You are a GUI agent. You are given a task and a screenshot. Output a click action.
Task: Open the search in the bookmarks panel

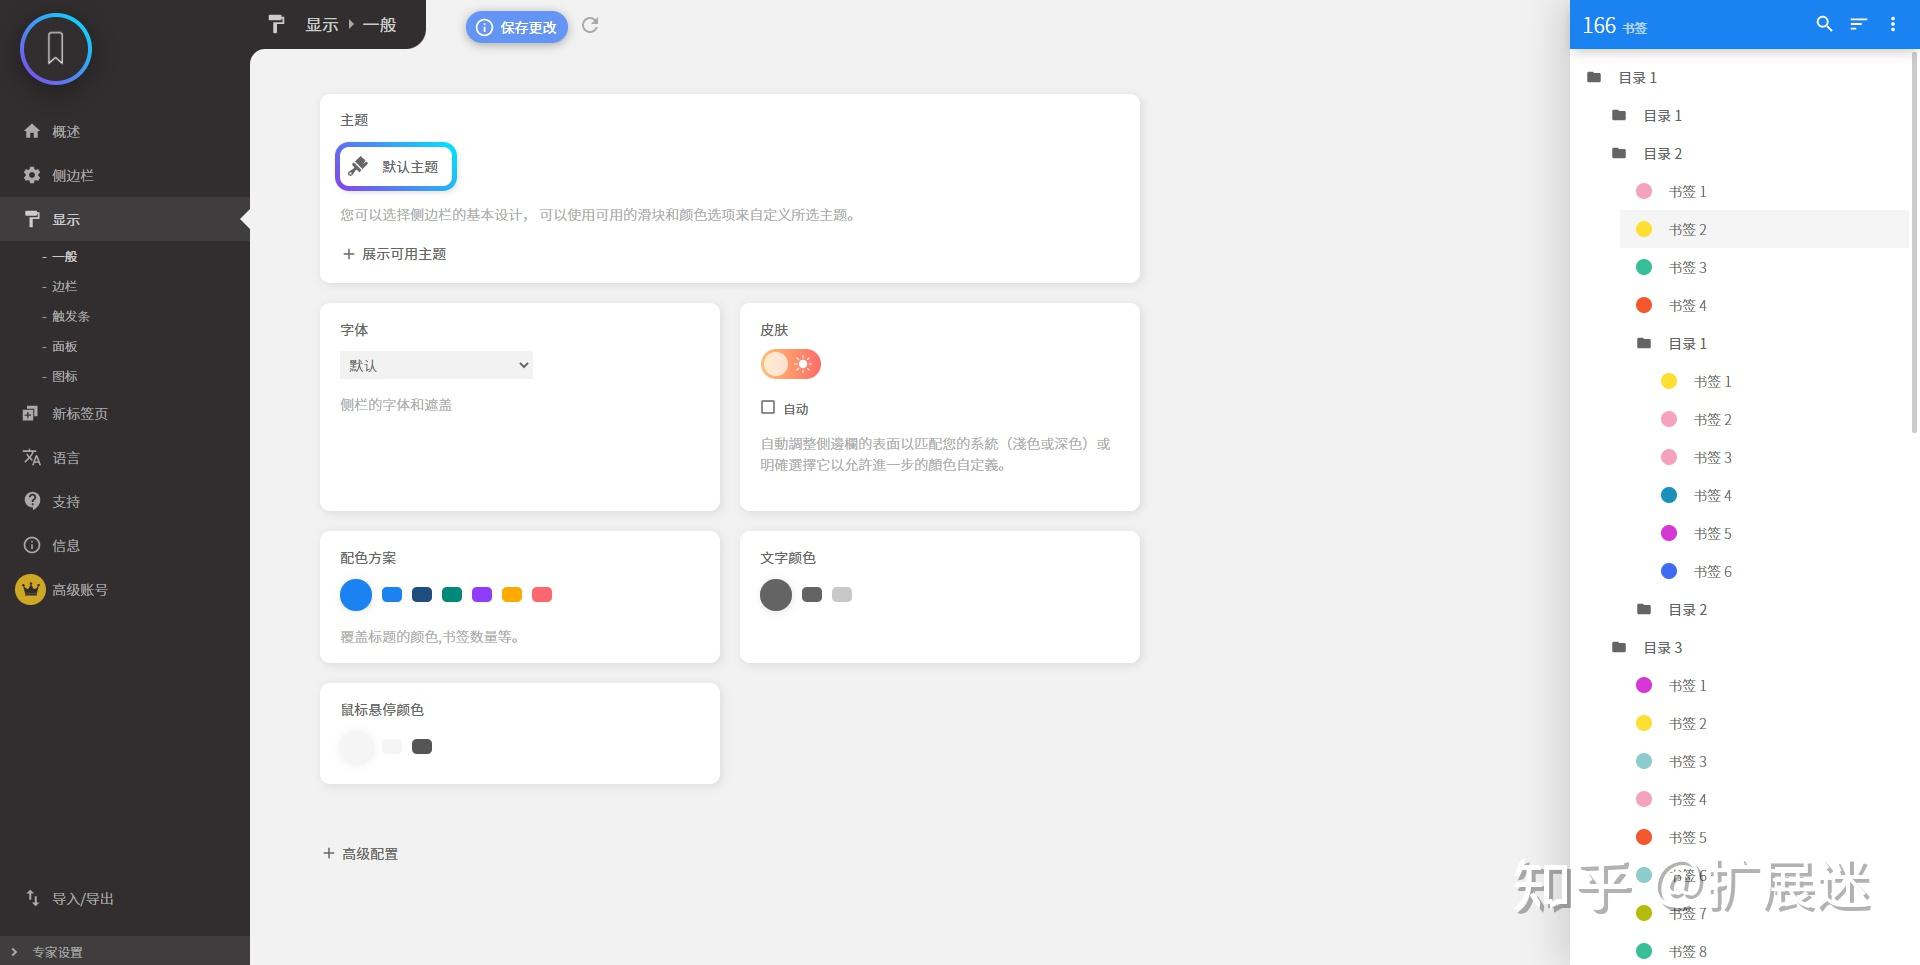[1824, 24]
